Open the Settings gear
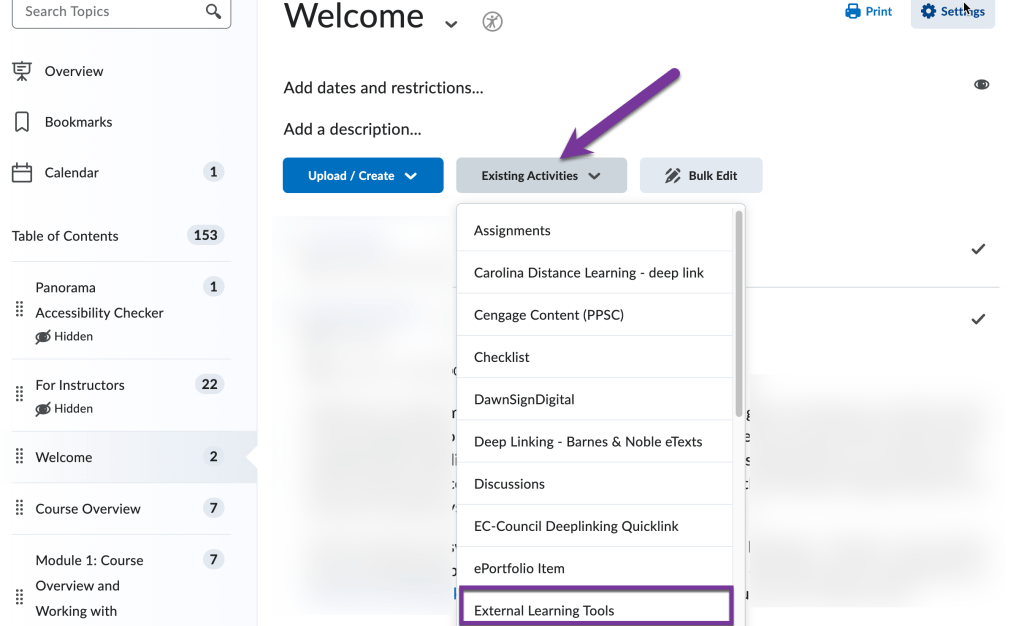1024x626 pixels. pos(928,12)
